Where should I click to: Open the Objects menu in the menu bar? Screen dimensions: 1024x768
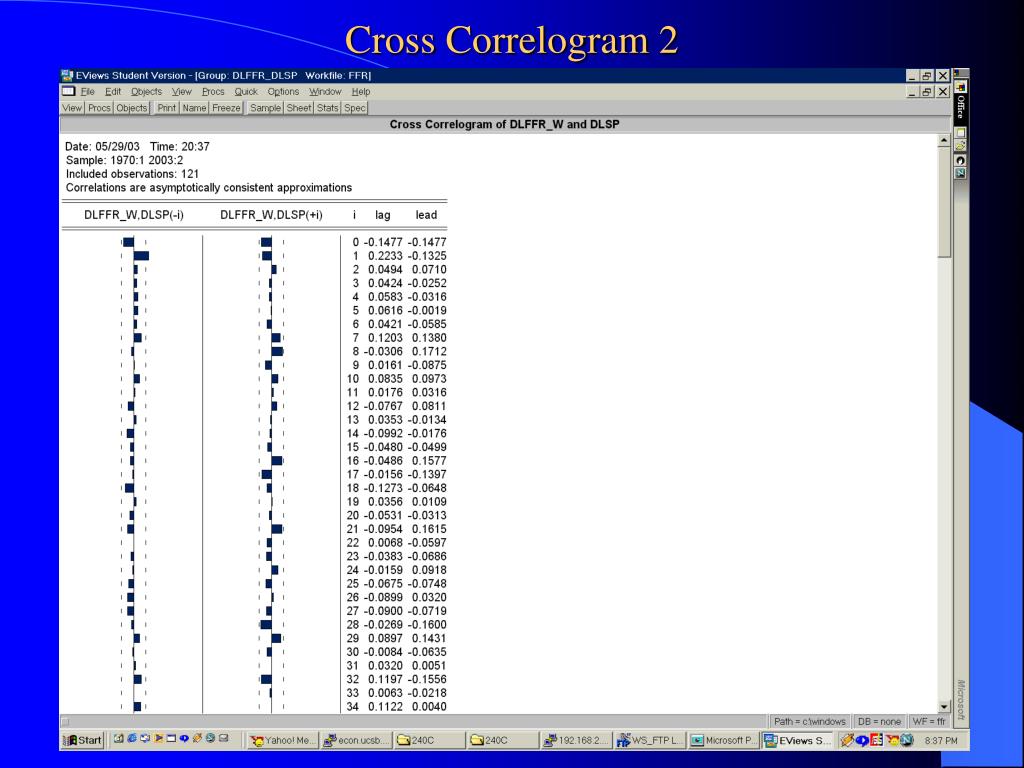tap(146, 92)
